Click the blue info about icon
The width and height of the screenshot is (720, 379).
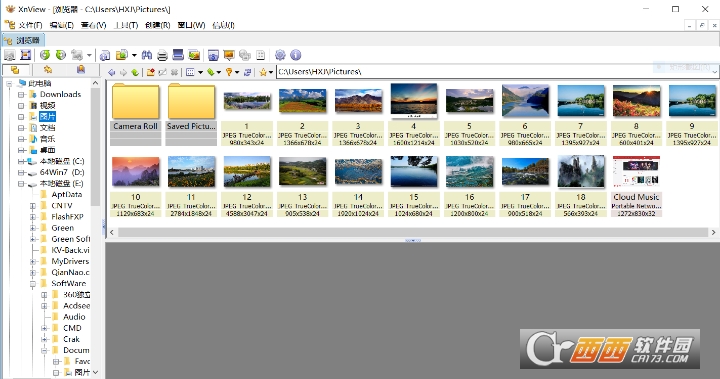tap(296, 55)
